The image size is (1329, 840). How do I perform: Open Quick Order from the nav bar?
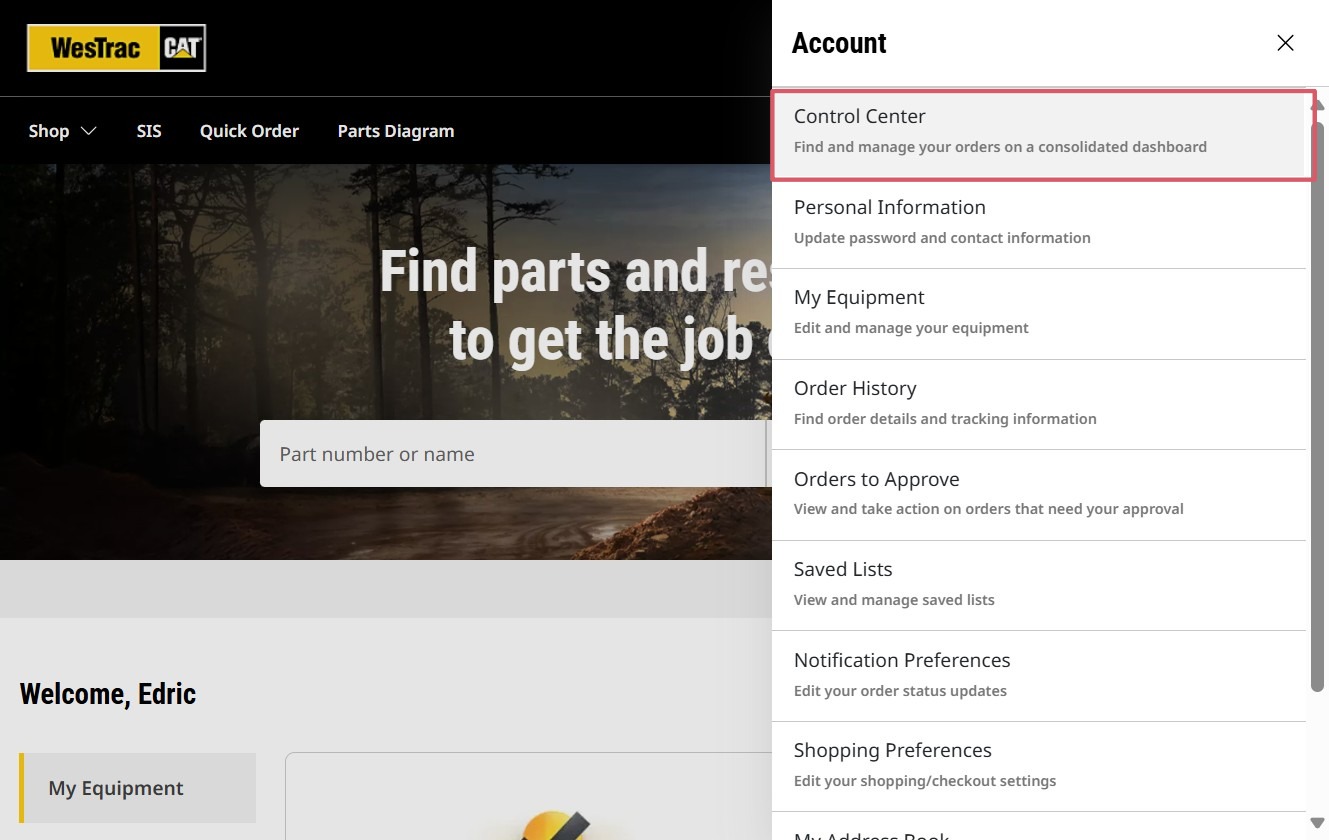click(x=249, y=131)
